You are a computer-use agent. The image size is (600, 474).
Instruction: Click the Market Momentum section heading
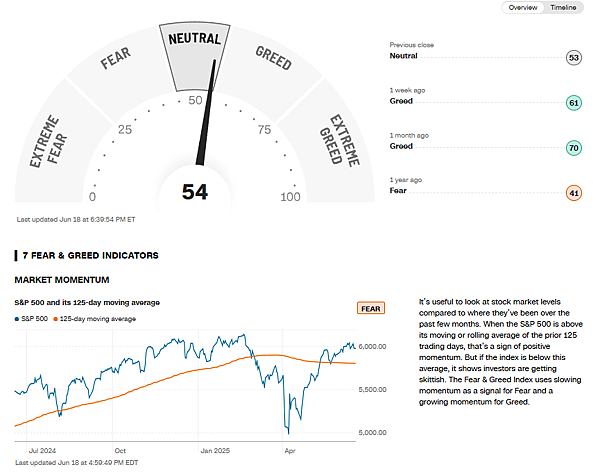pyautogui.click(x=62, y=280)
